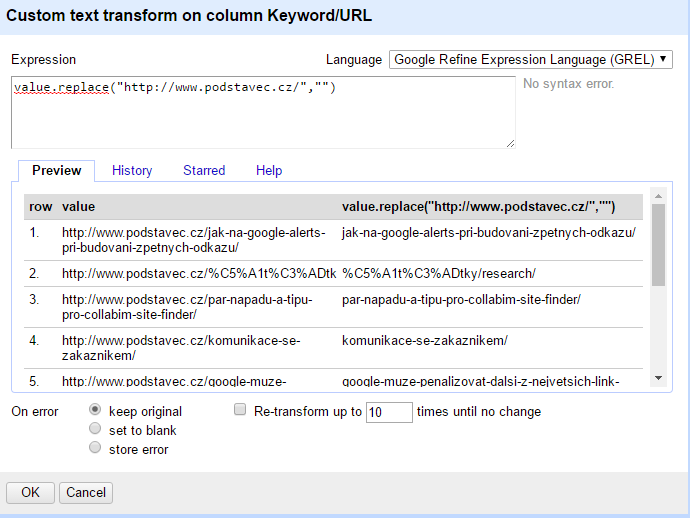
Task: Click the preview scroll down arrow
Action: (x=658, y=378)
